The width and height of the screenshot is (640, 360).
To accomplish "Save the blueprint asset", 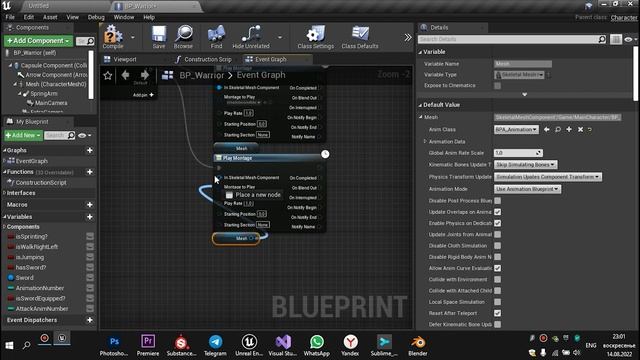I will (159, 37).
